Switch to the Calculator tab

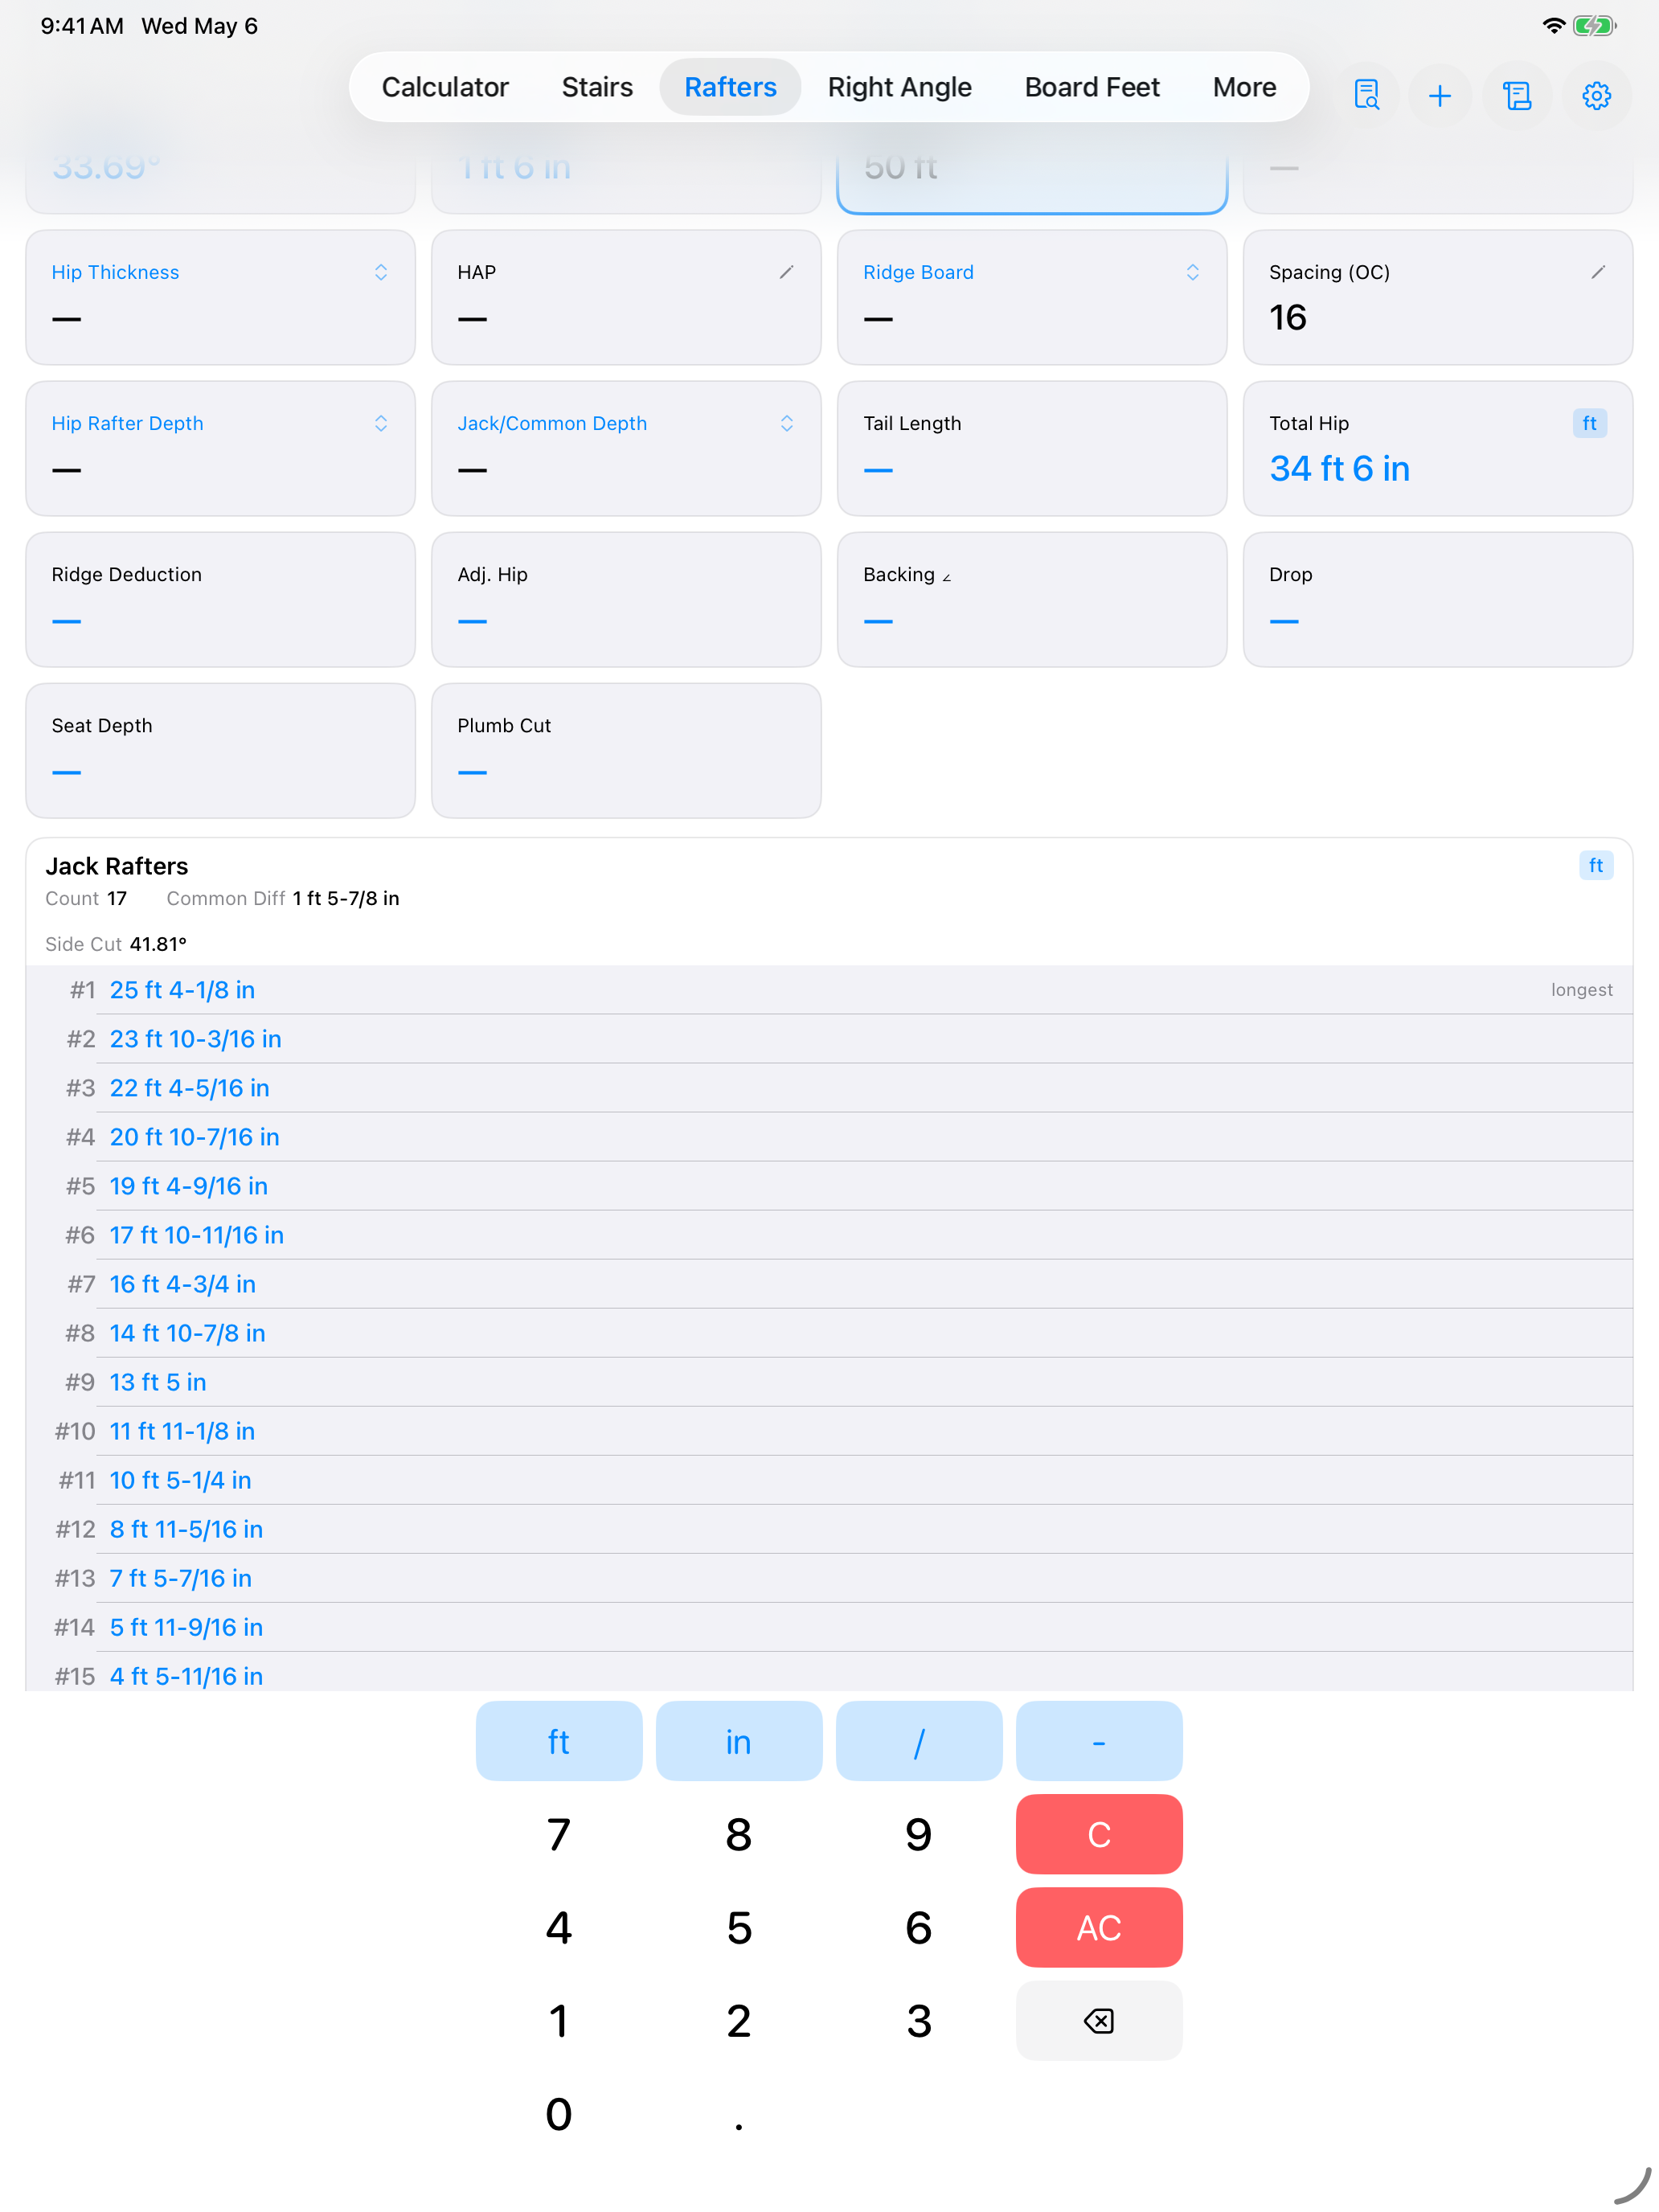[x=445, y=87]
